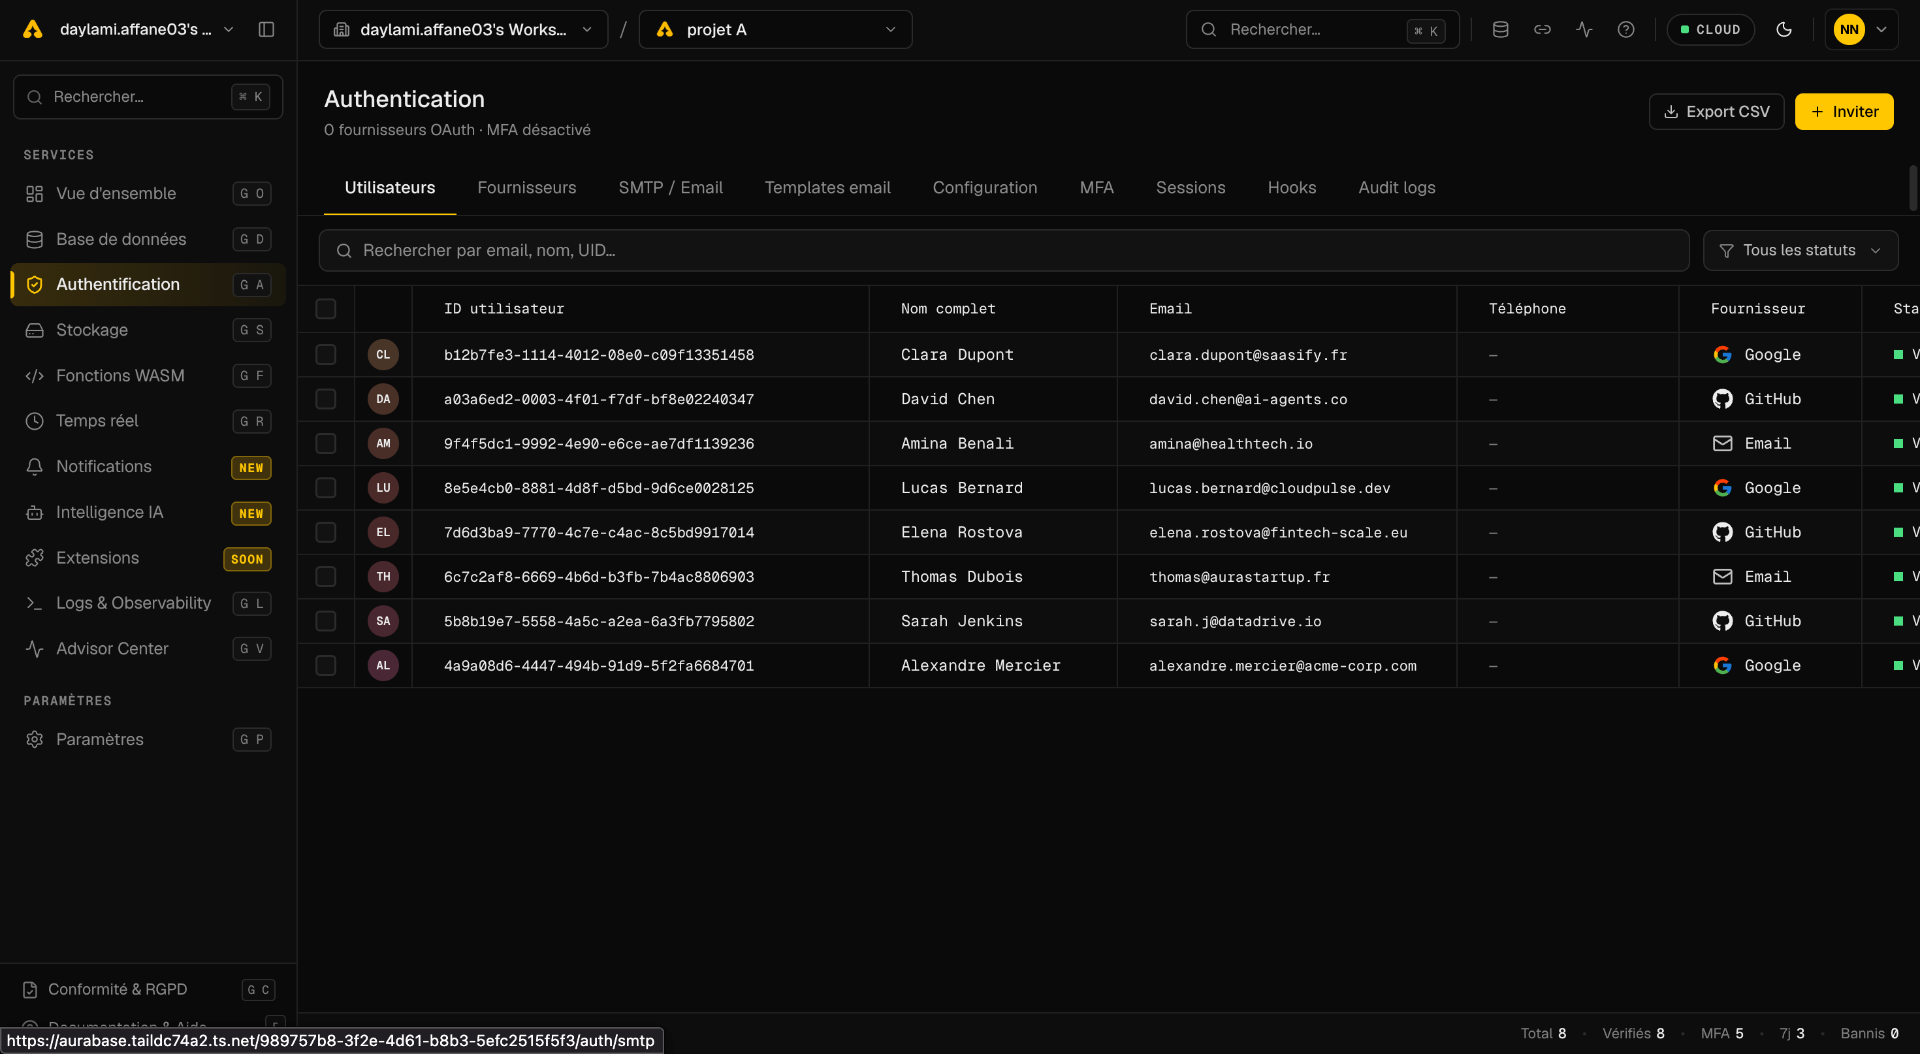Focus the top bar Rechercher field
This screenshot has width=1920, height=1054.
pyautogui.click(x=1322, y=29)
